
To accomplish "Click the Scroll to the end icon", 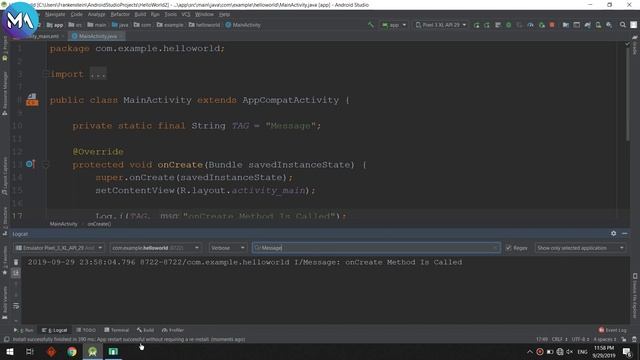I will pos(16,273).
